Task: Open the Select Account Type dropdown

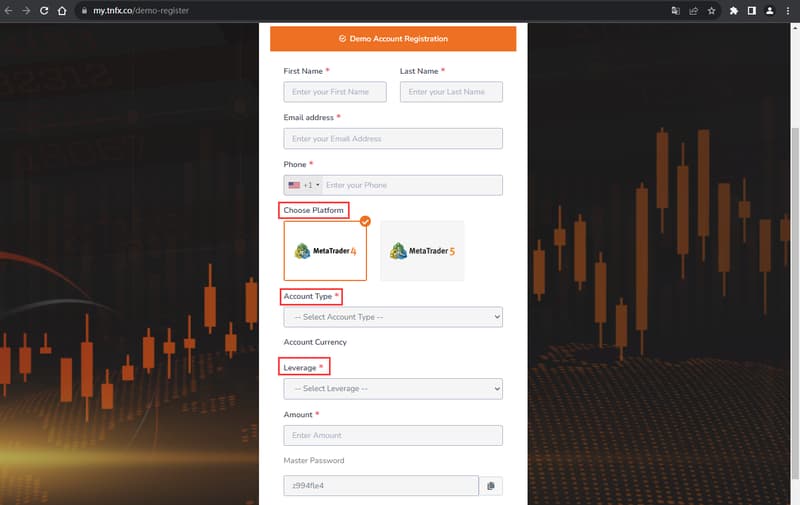Action: coord(393,317)
